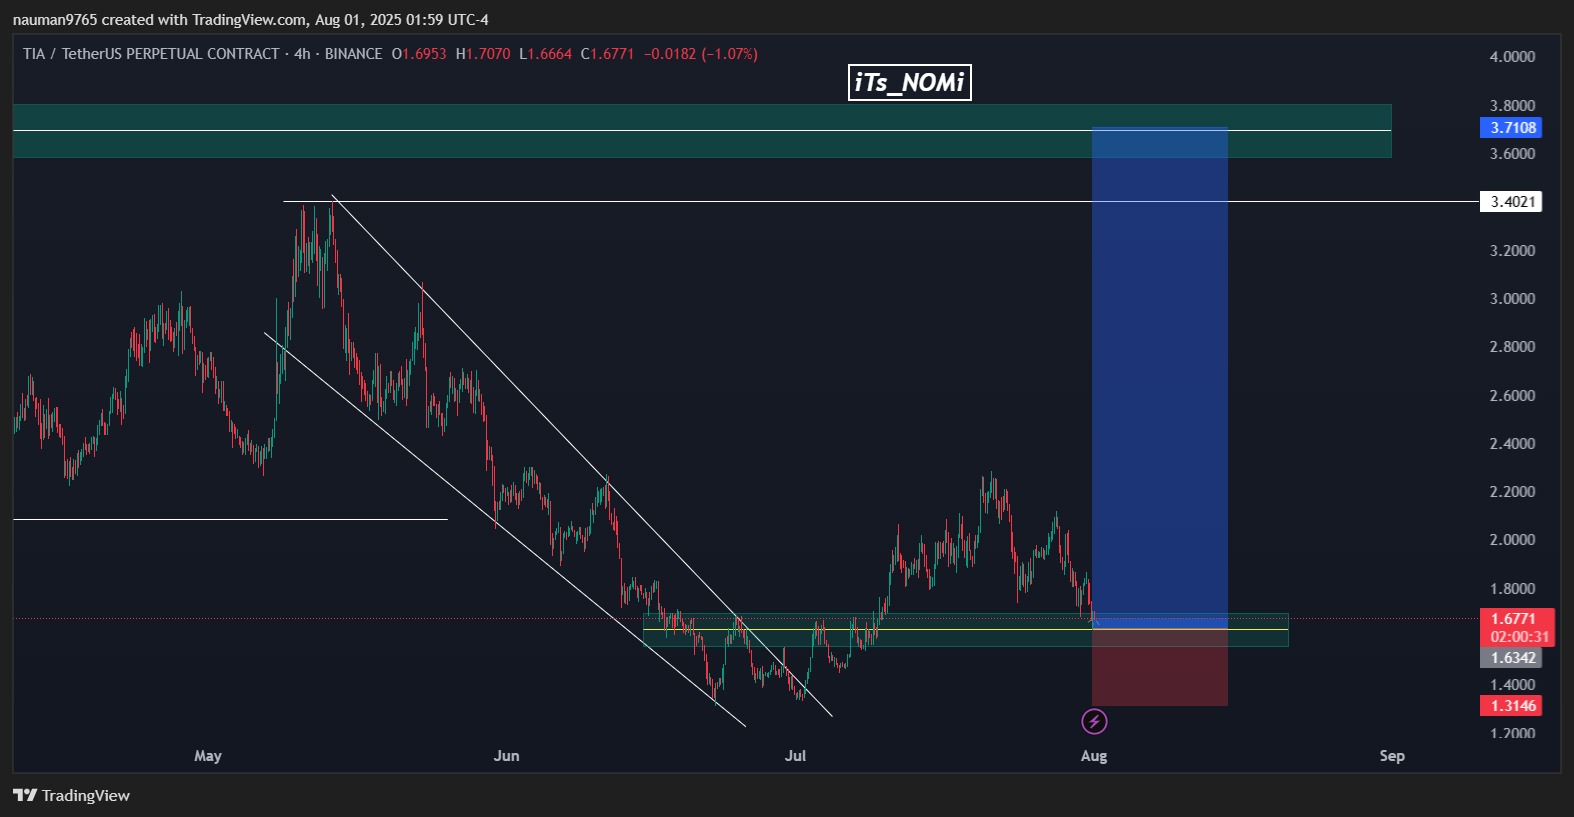Click the 4h interval in chart legend
Screen dimensions: 1574x817
point(302,54)
